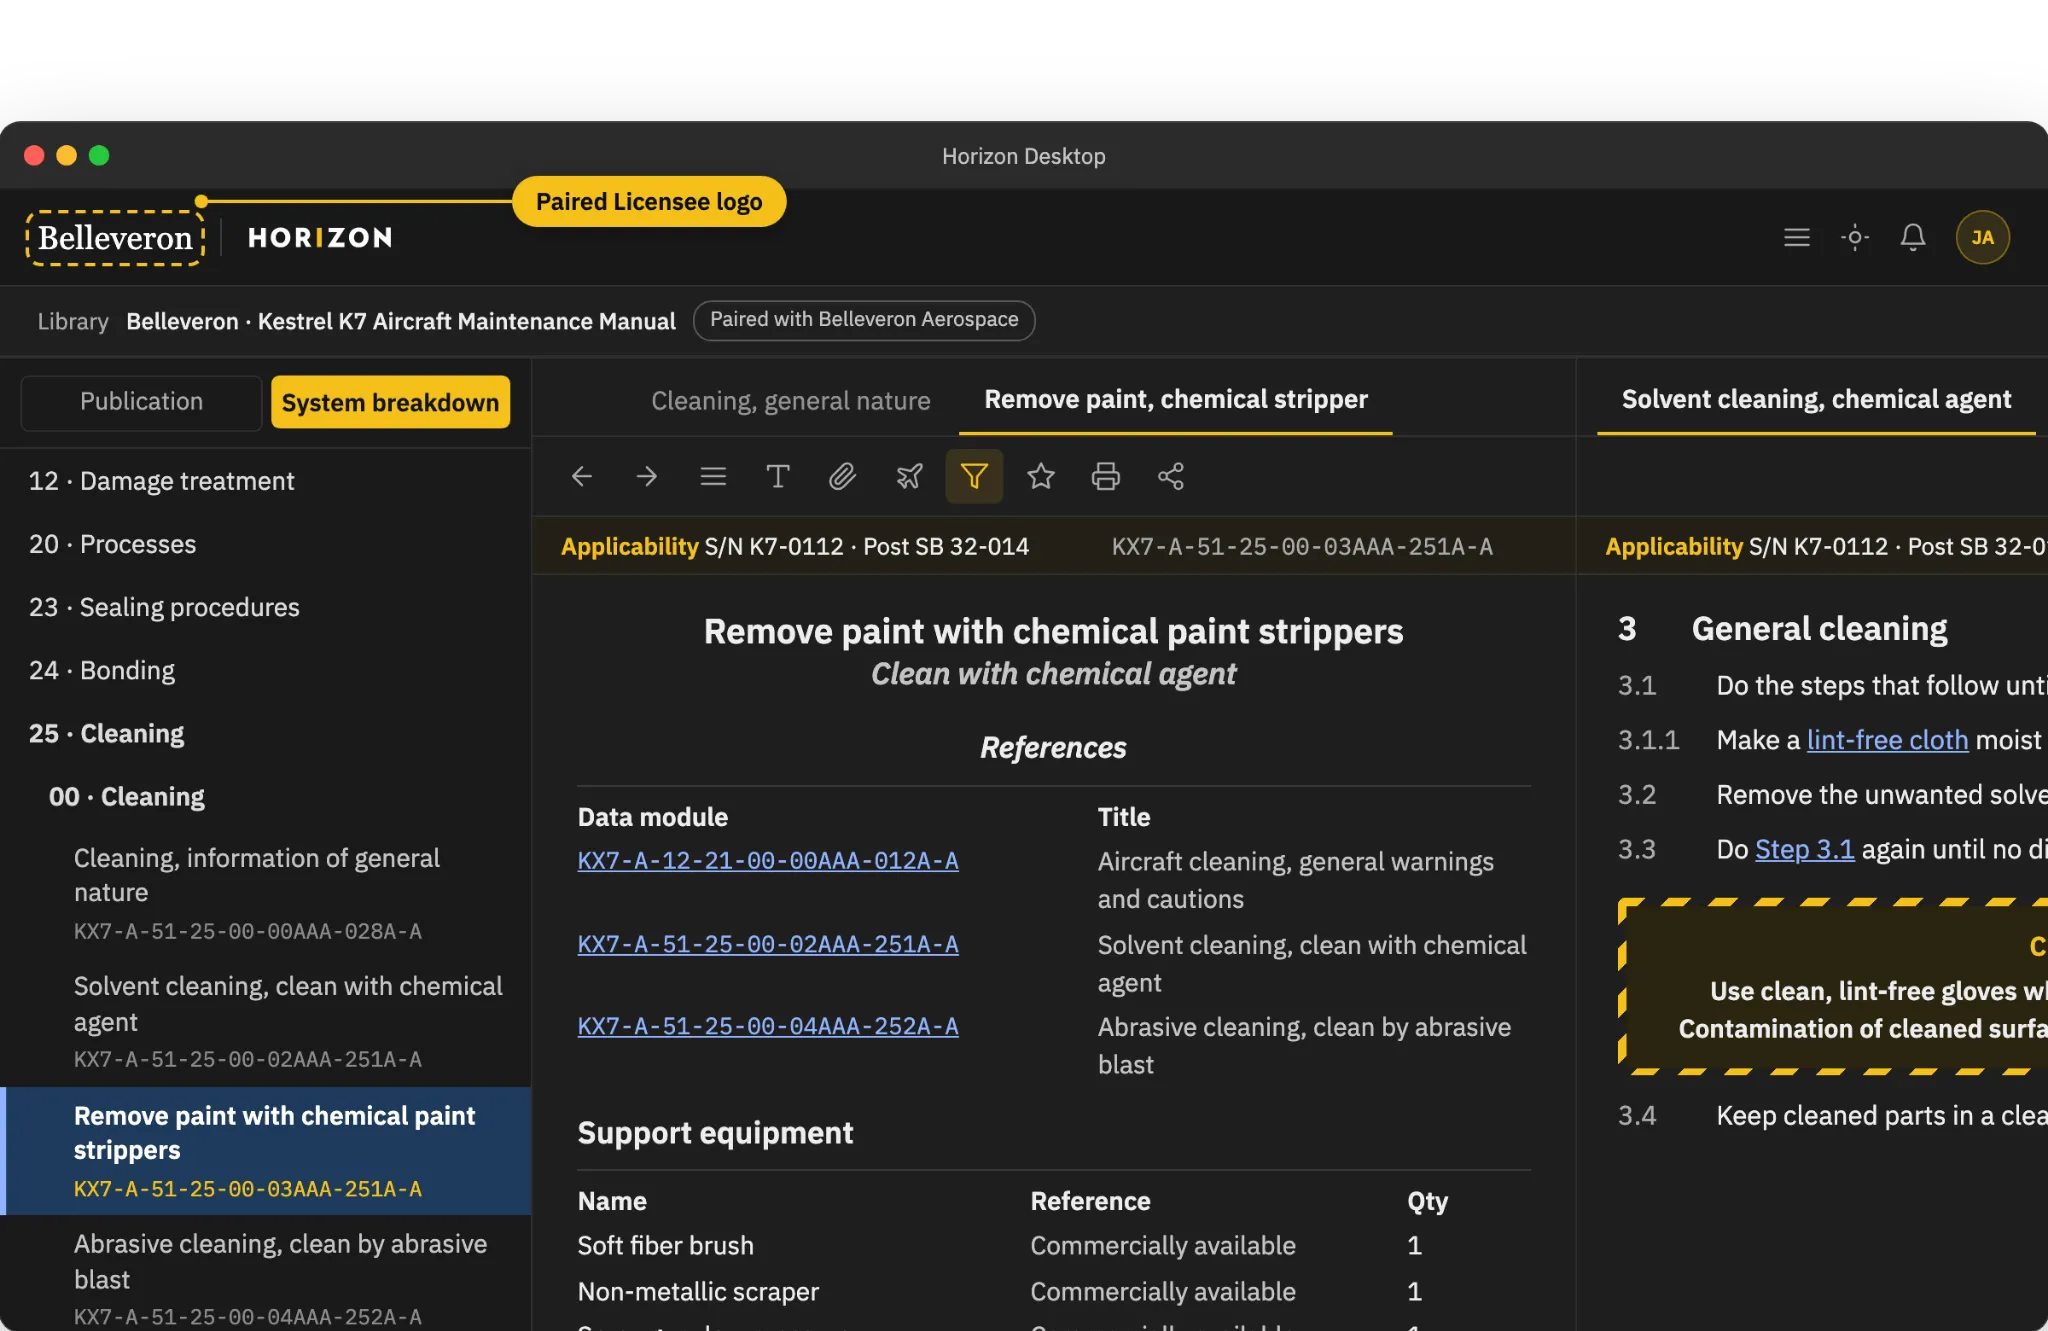
Task: Click the share icon in toolbar
Action: point(1171,477)
